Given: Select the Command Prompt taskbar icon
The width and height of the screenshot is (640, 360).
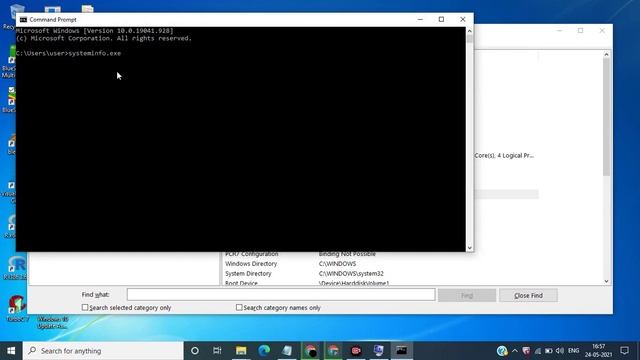Looking at the screenshot, I should click(402, 351).
